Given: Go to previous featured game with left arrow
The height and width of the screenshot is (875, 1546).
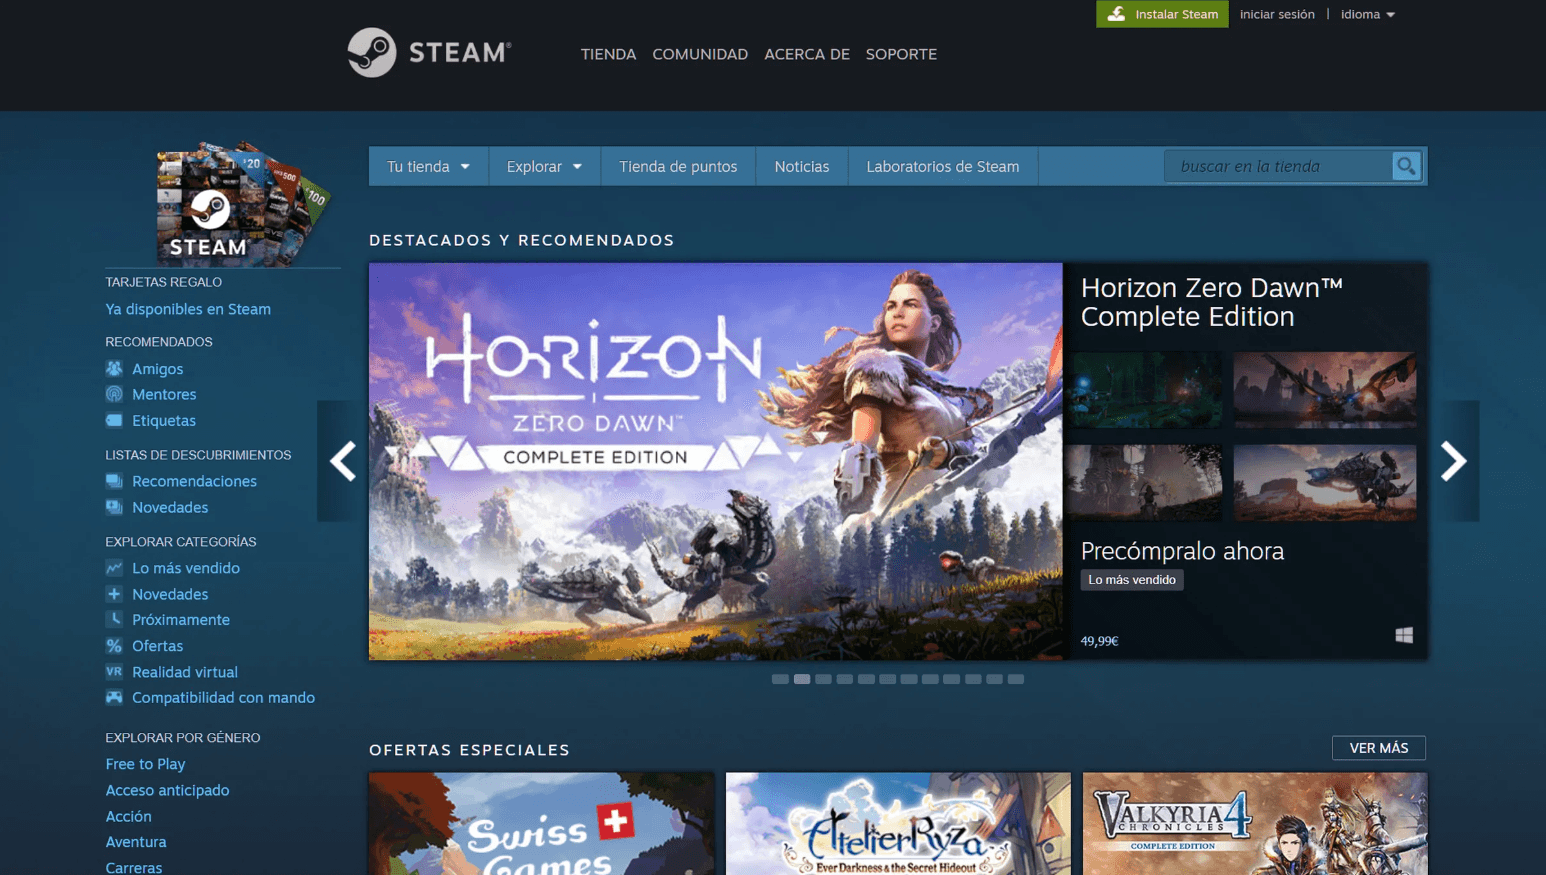Looking at the screenshot, I should coord(343,461).
